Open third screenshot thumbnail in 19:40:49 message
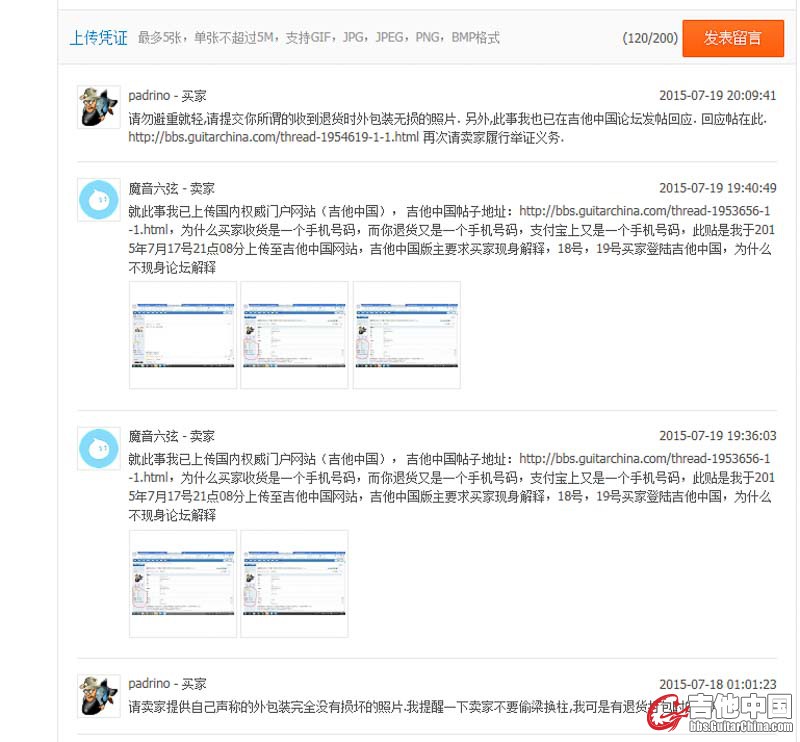The image size is (800, 742). click(x=407, y=334)
